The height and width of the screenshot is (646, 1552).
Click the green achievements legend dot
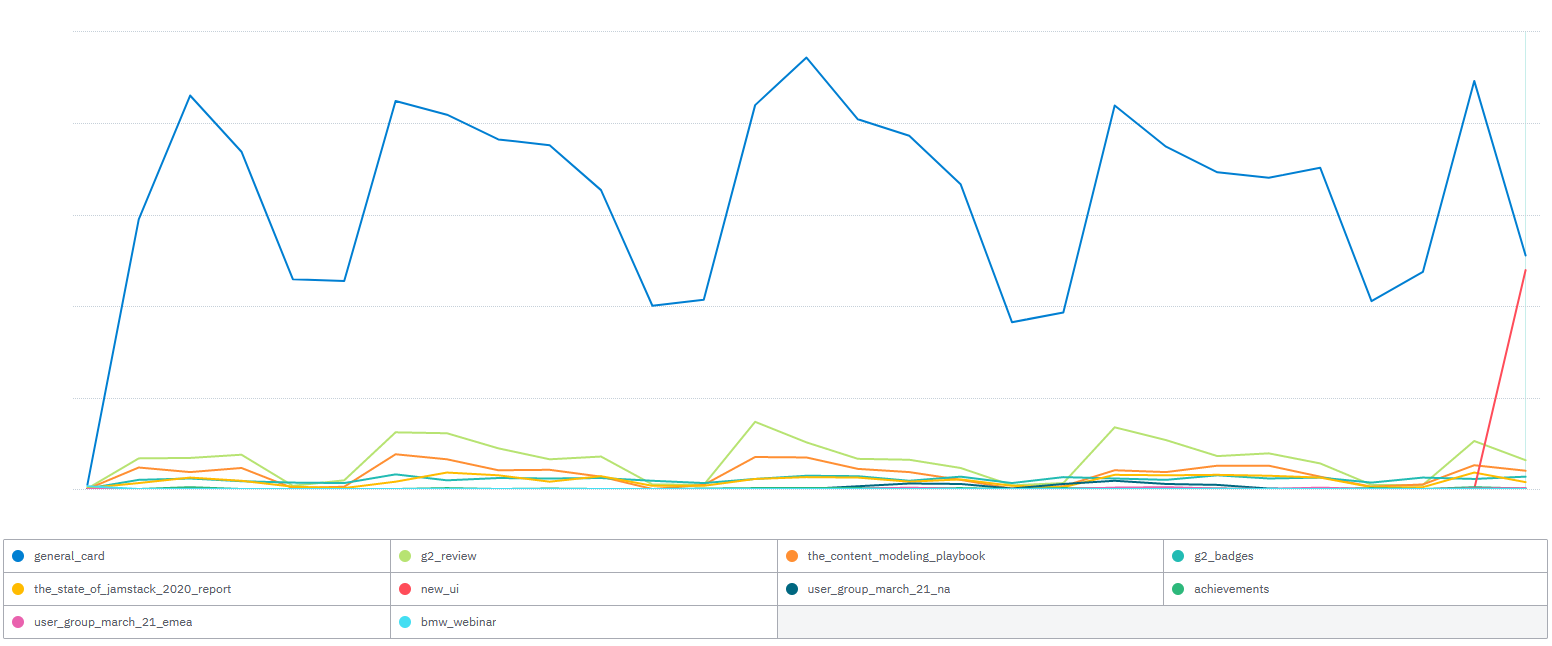point(1179,589)
